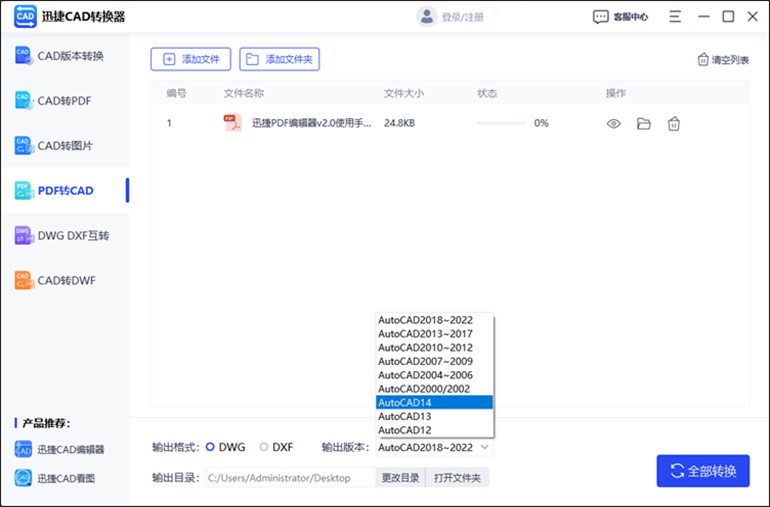
Task: Select the CAD版本转换 sidebar tab
Action: pos(65,56)
